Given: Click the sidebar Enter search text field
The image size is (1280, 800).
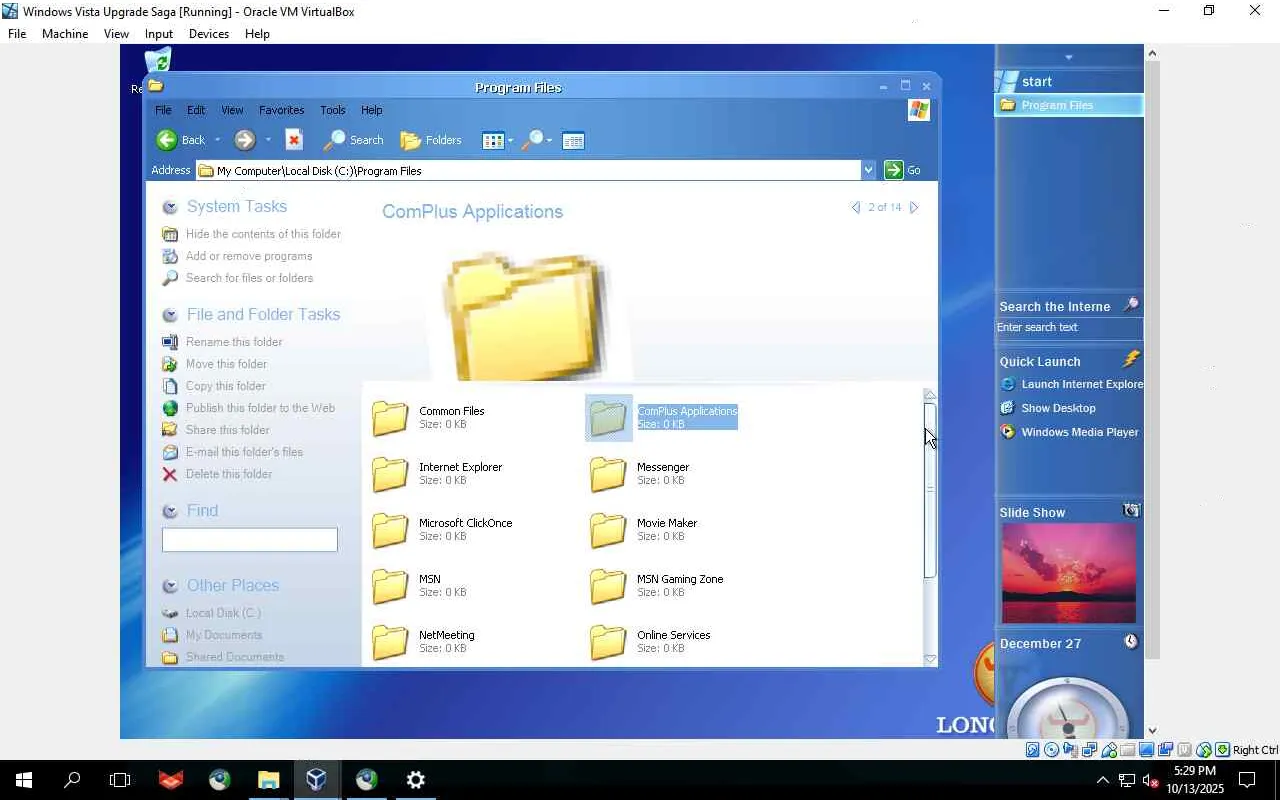Looking at the screenshot, I should [1069, 328].
